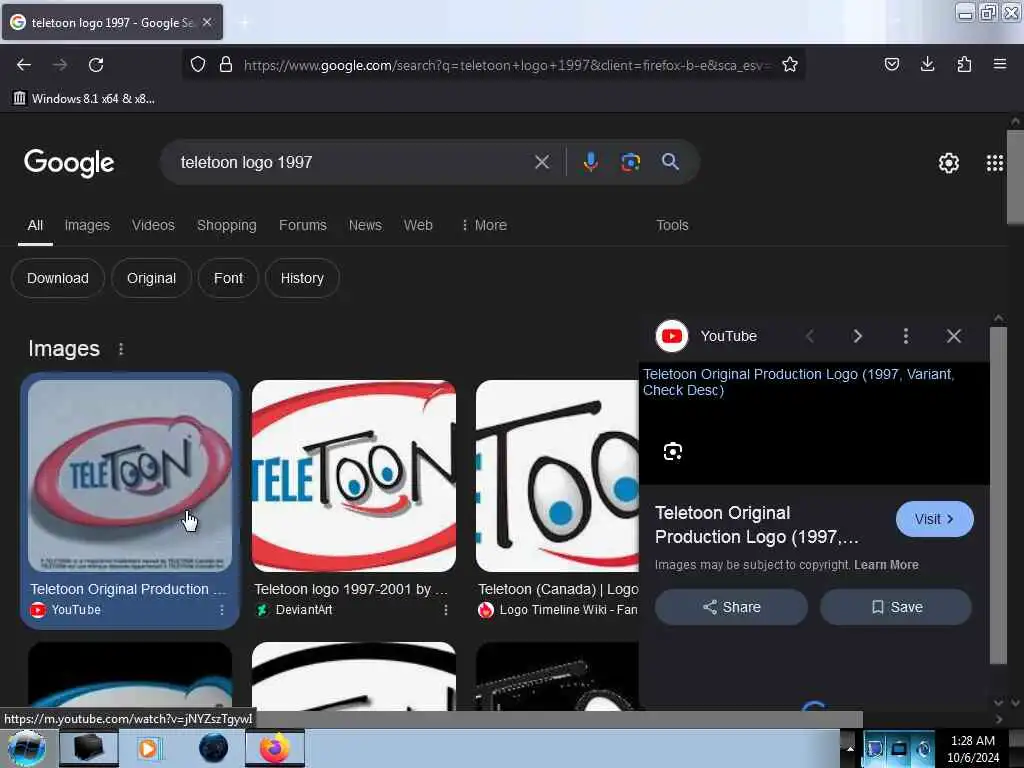This screenshot has height=768, width=1024.
Task: Open the Learn More copyright link
Action: click(886, 565)
